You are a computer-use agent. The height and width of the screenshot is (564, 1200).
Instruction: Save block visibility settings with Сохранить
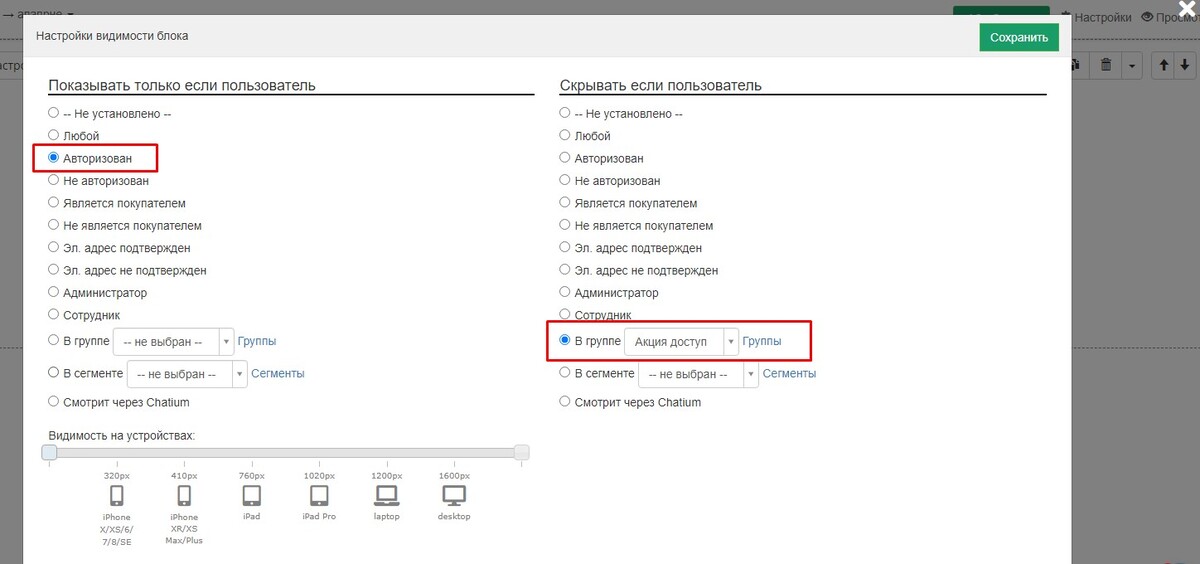pyautogui.click(x=1018, y=37)
